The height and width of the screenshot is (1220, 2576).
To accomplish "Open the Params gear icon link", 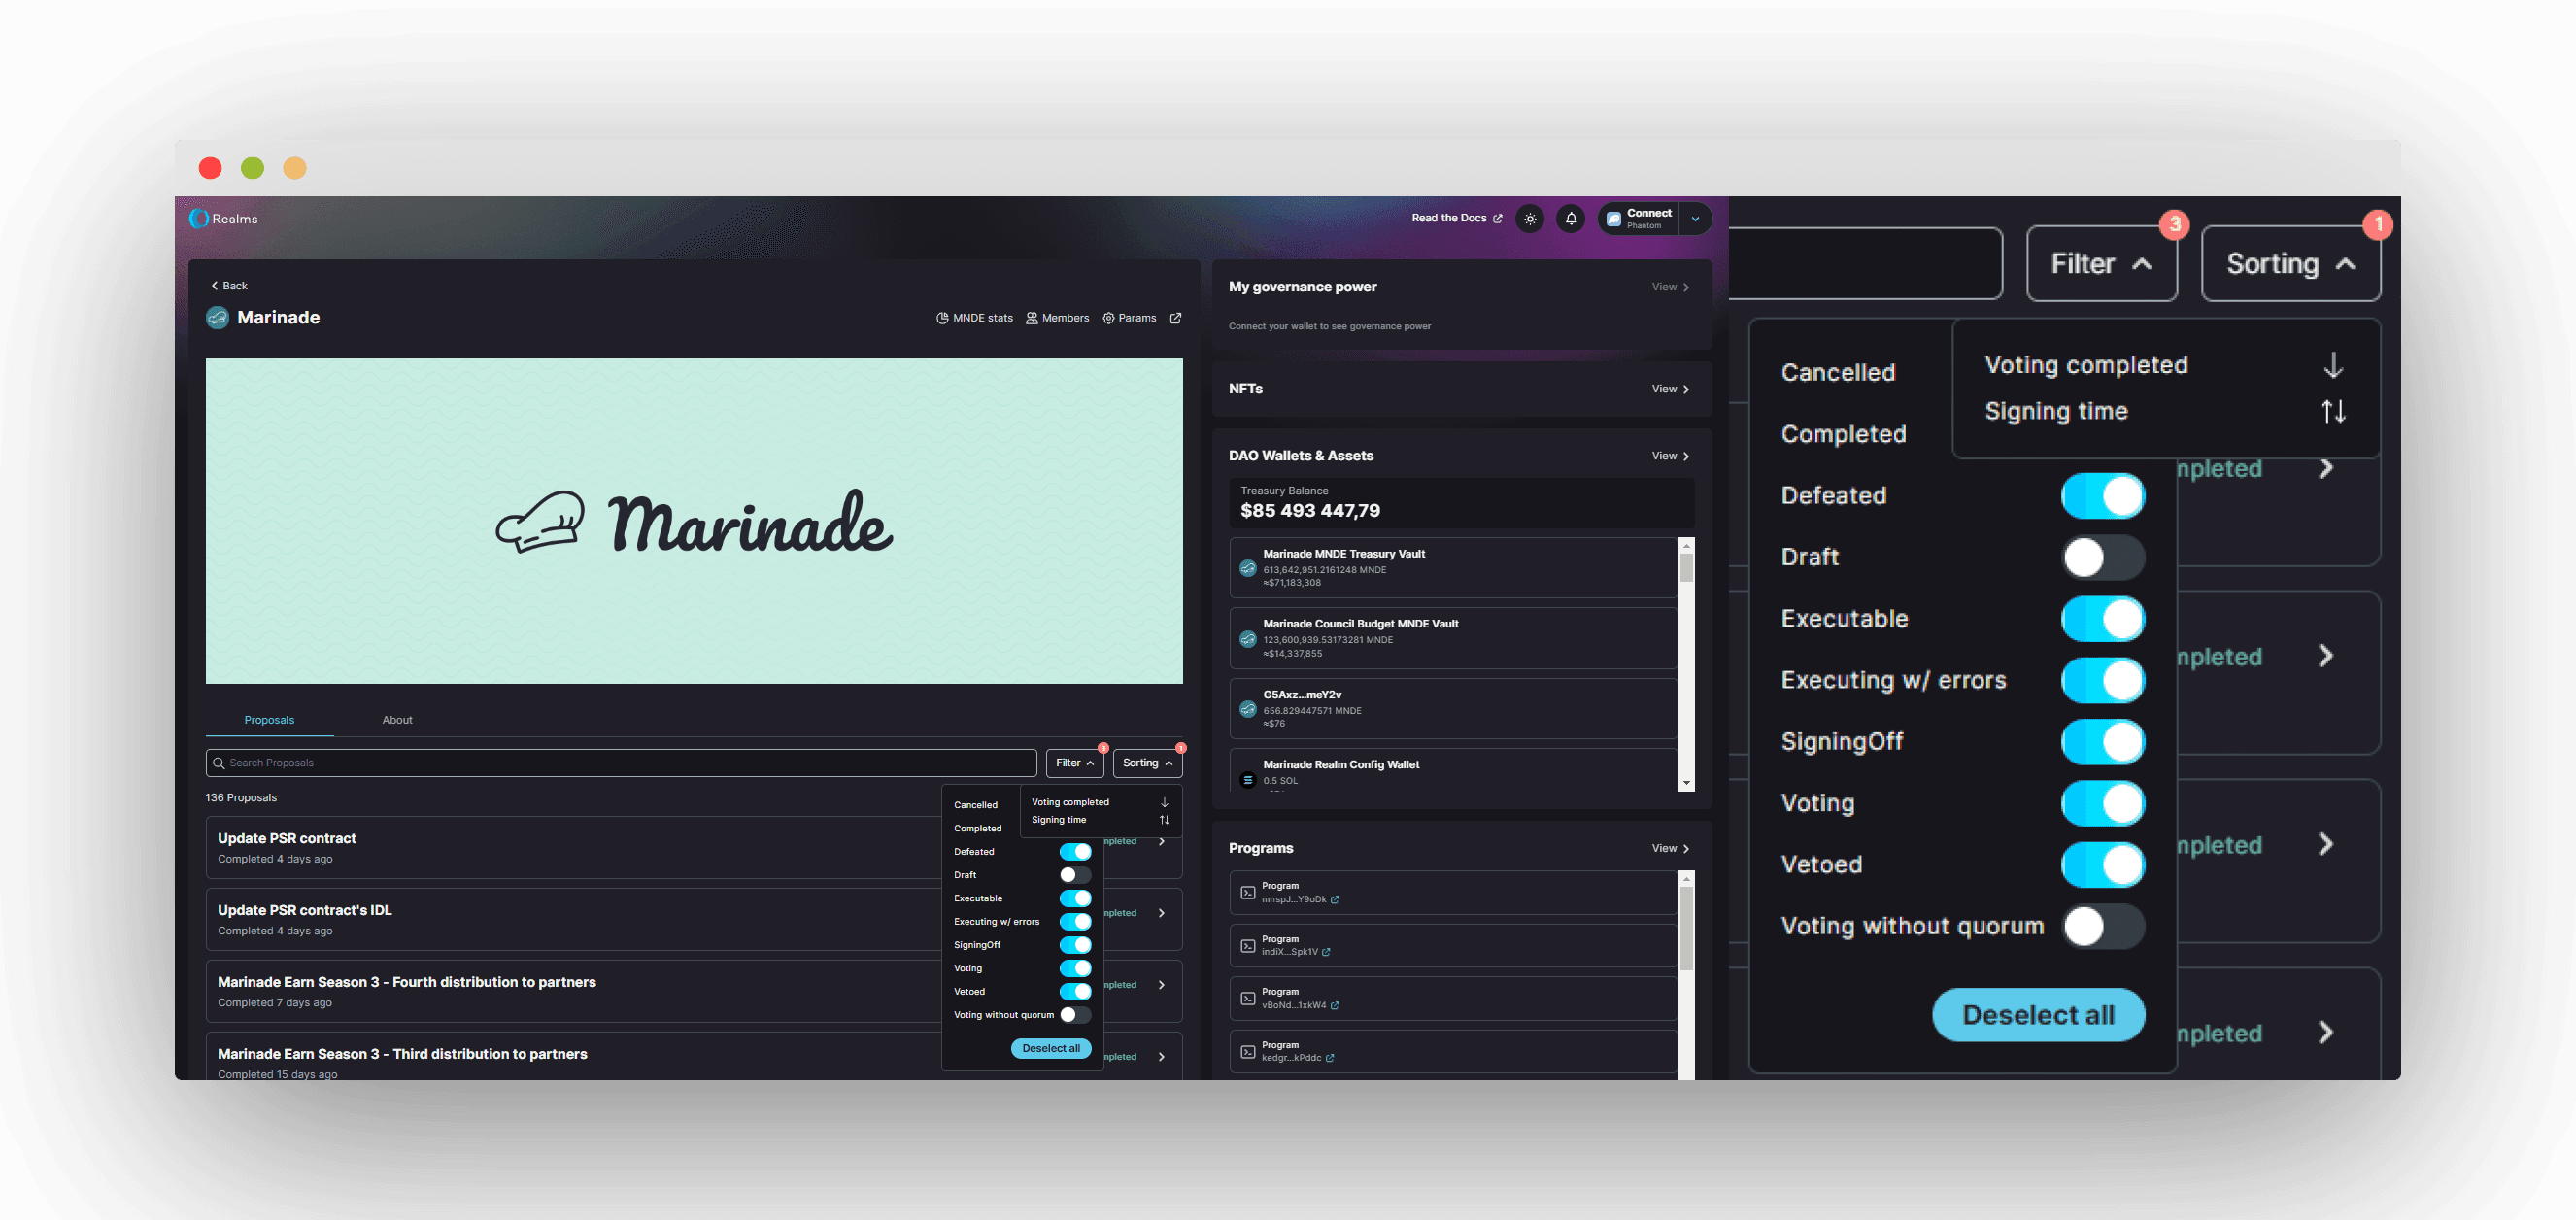I will click(x=1108, y=318).
